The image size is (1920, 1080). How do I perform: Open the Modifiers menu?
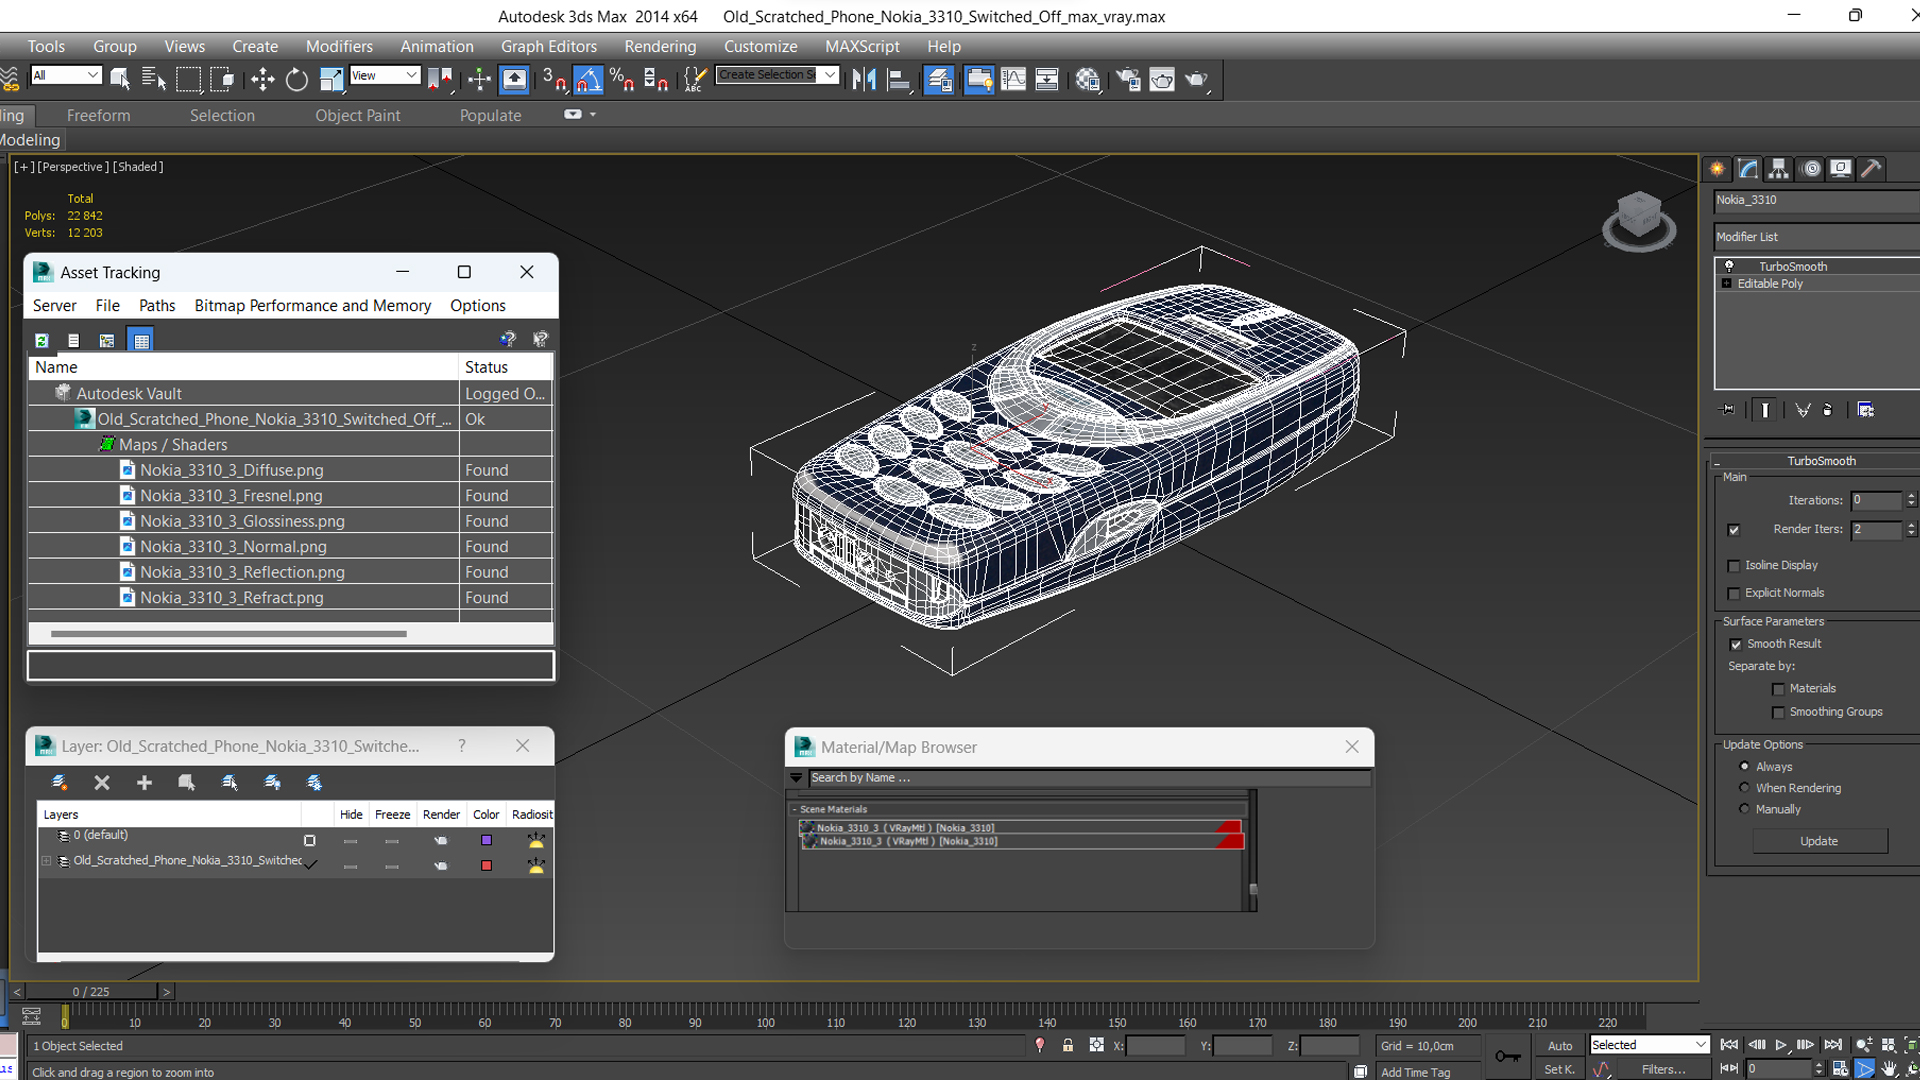pyautogui.click(x=339, y=46)
